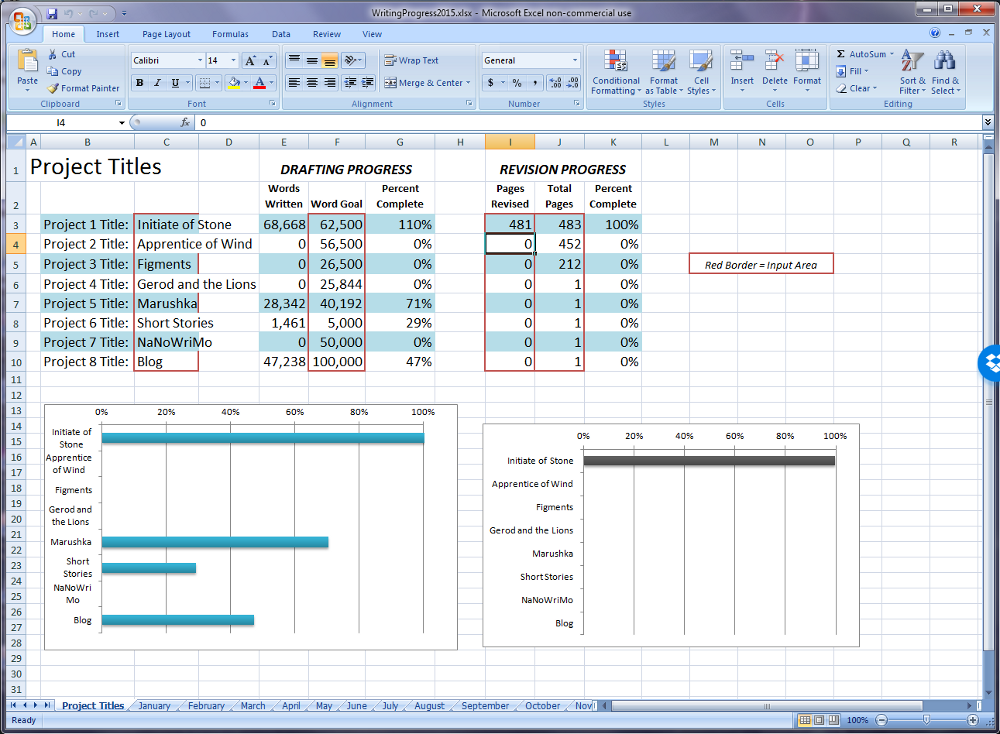Viewport: 1000px width, 734px height.
Task: Click the Cut scissors icon
Action: (x=54, y=54)
